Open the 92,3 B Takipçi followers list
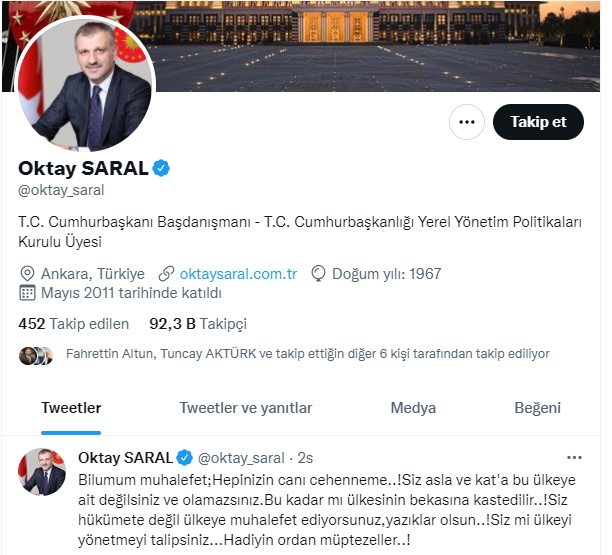Viewport: 612px width, 555px height. [198, 324]
